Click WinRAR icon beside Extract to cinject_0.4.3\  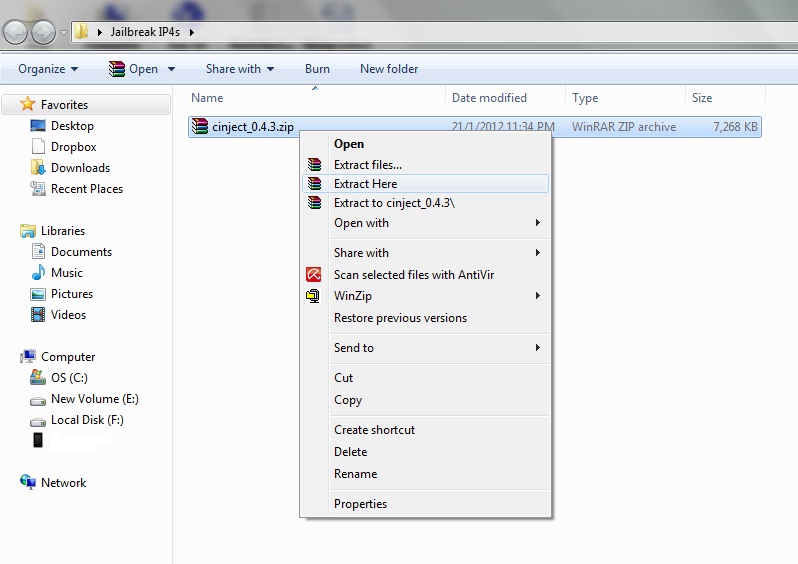(315, 203)
